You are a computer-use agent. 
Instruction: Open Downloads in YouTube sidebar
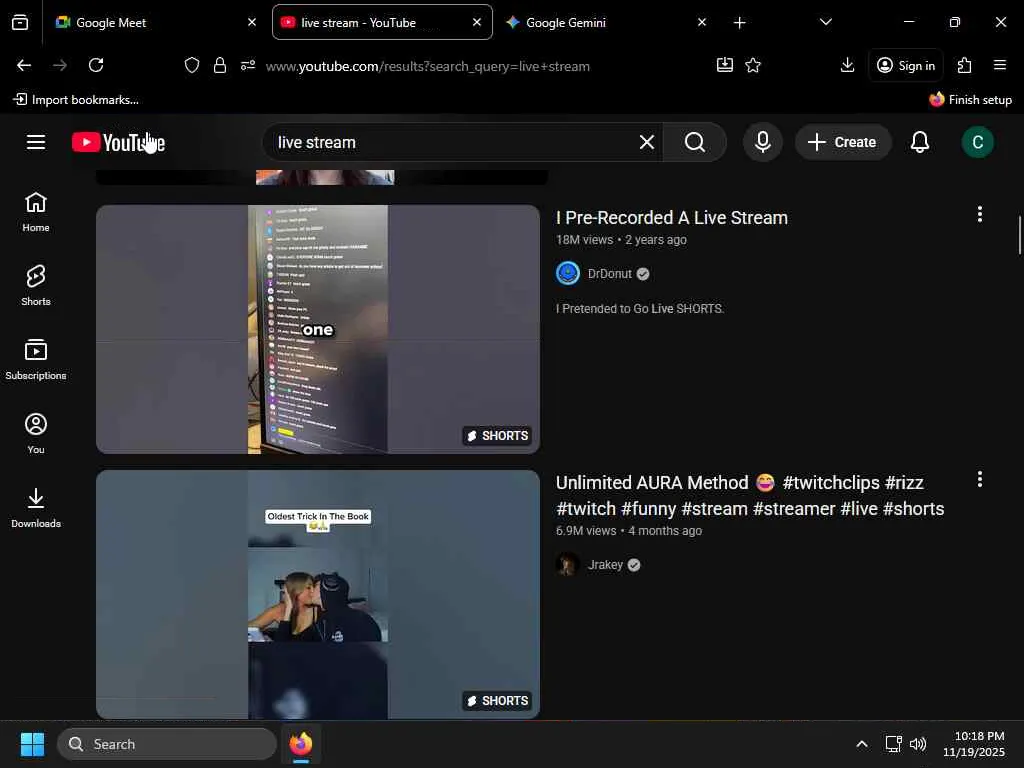click(36, 508)
